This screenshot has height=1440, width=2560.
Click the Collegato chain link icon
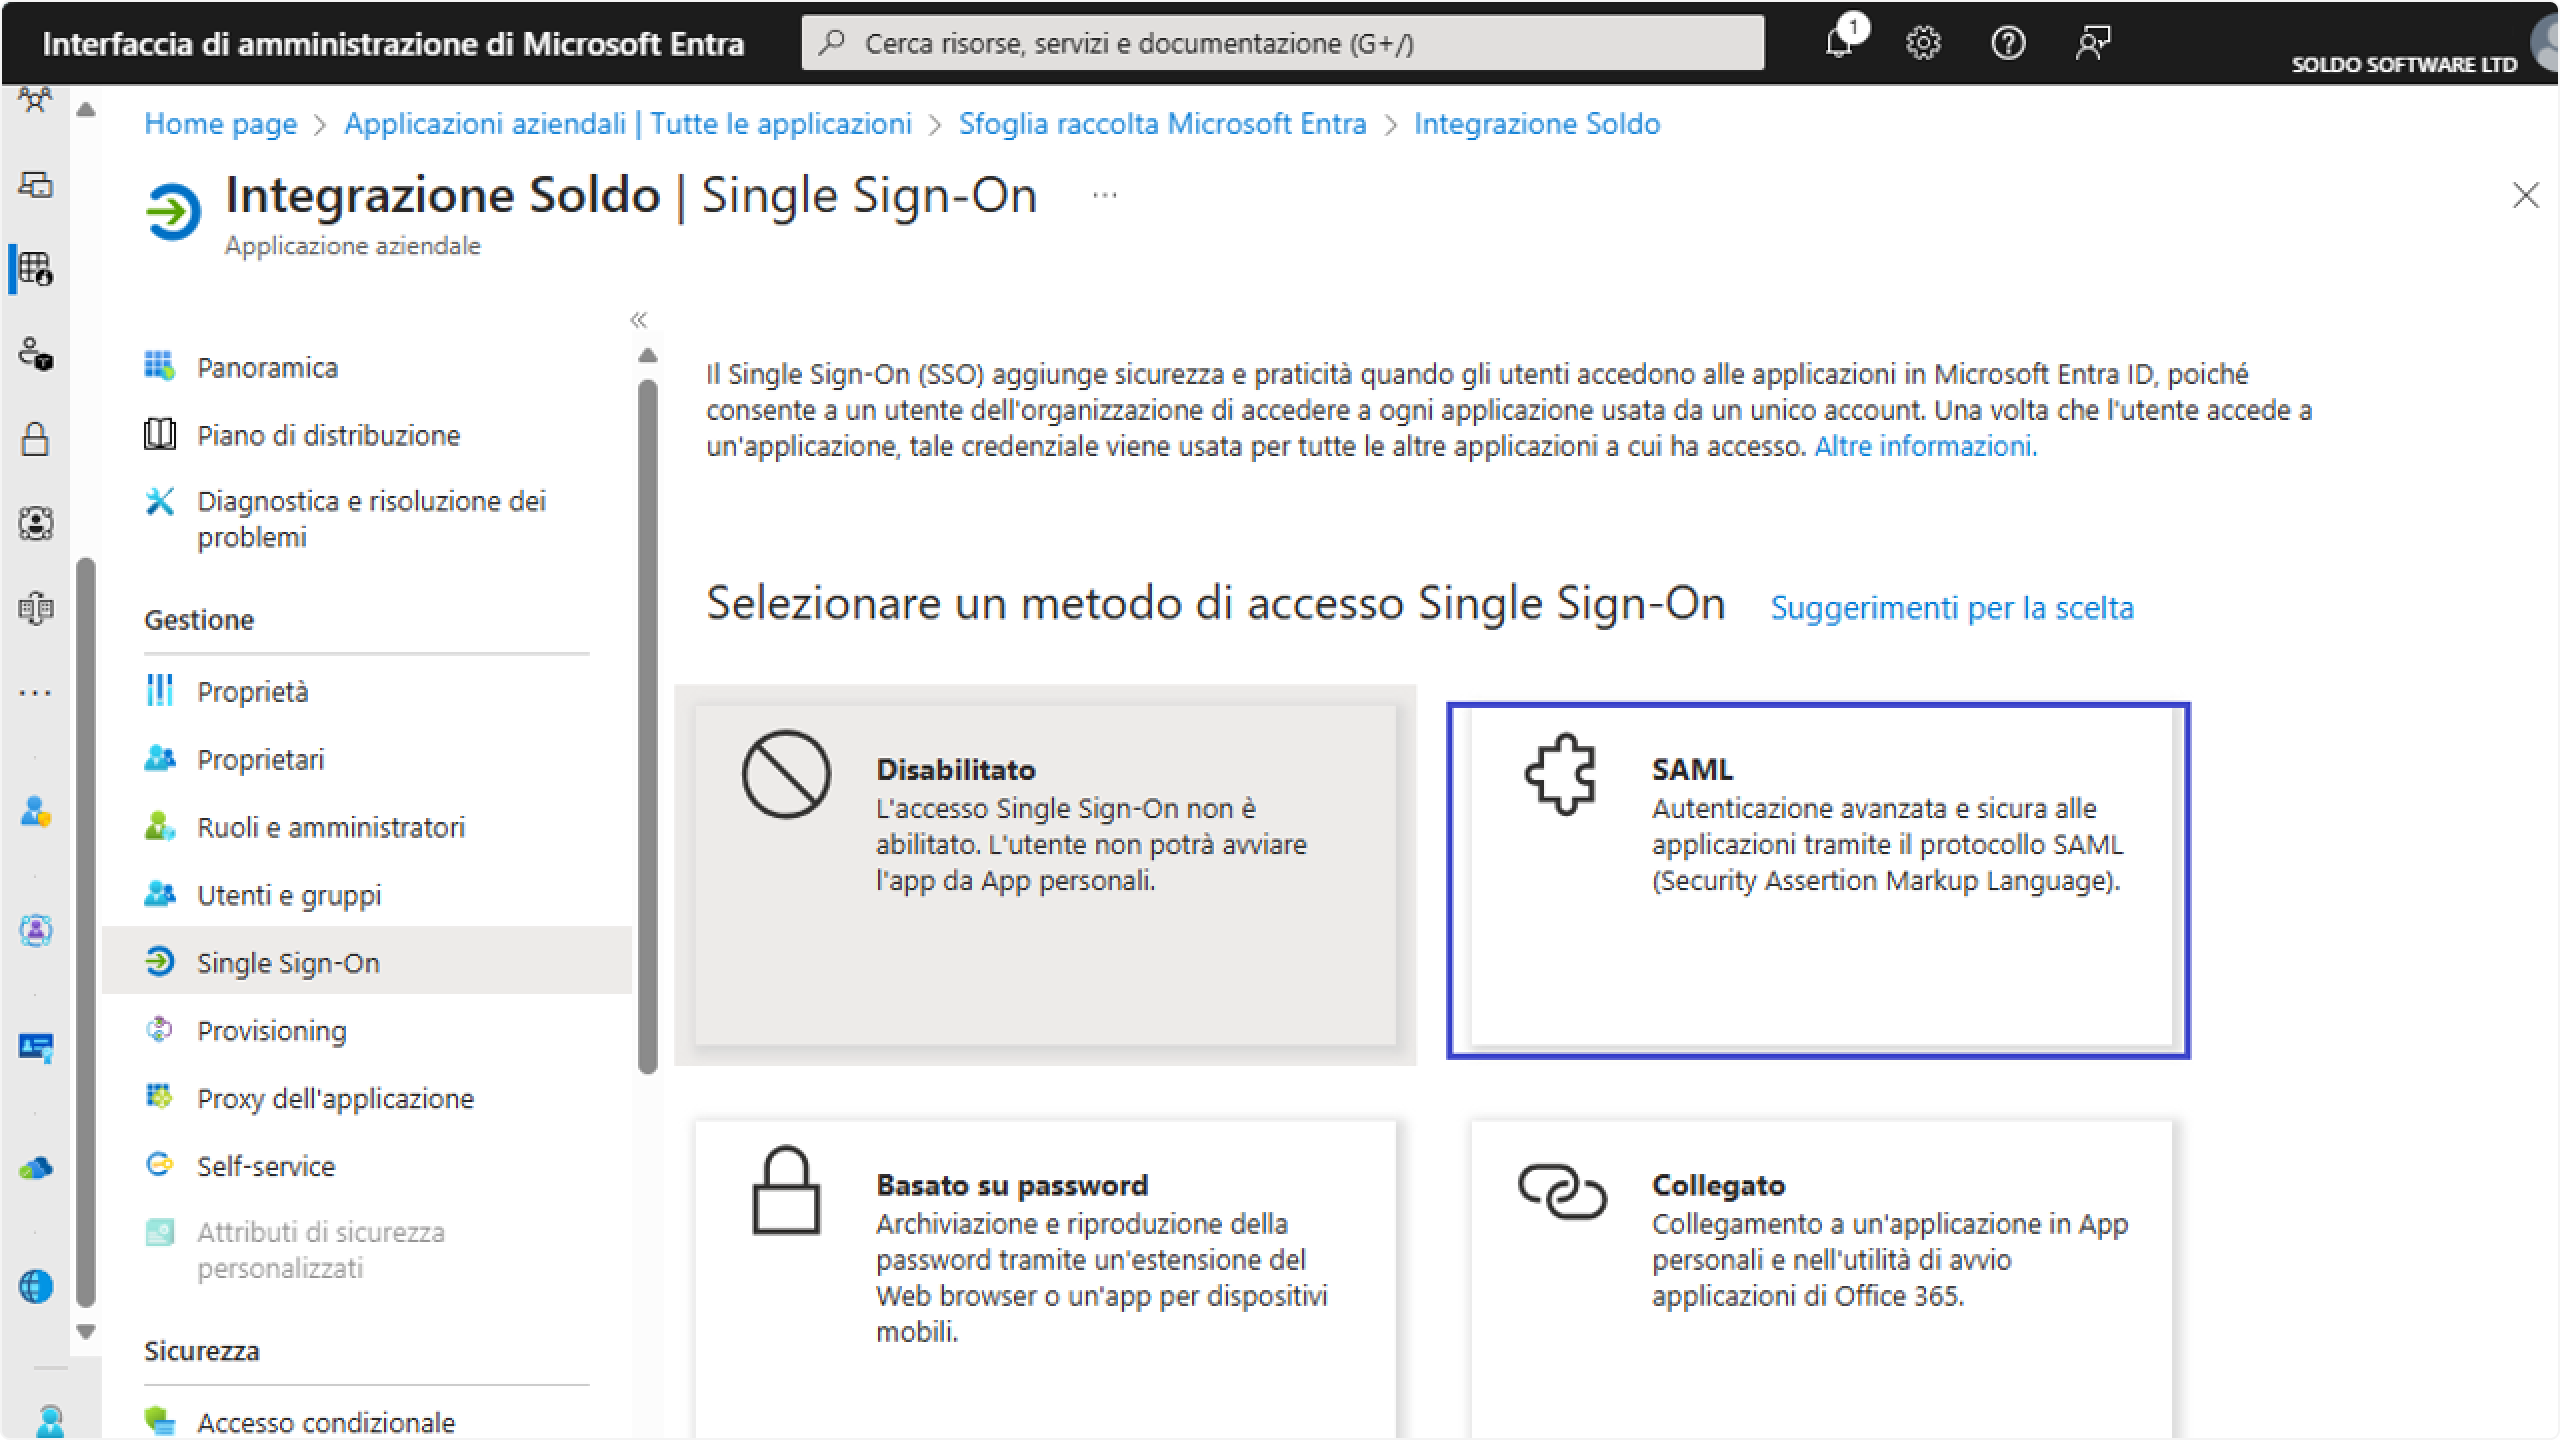coord(1562,1191)
